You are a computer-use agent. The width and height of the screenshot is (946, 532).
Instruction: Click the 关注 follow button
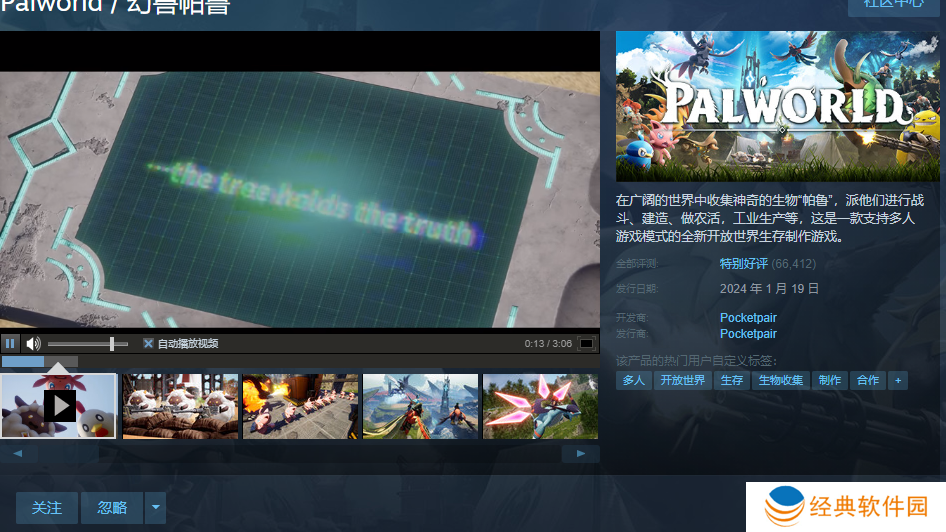47,508
